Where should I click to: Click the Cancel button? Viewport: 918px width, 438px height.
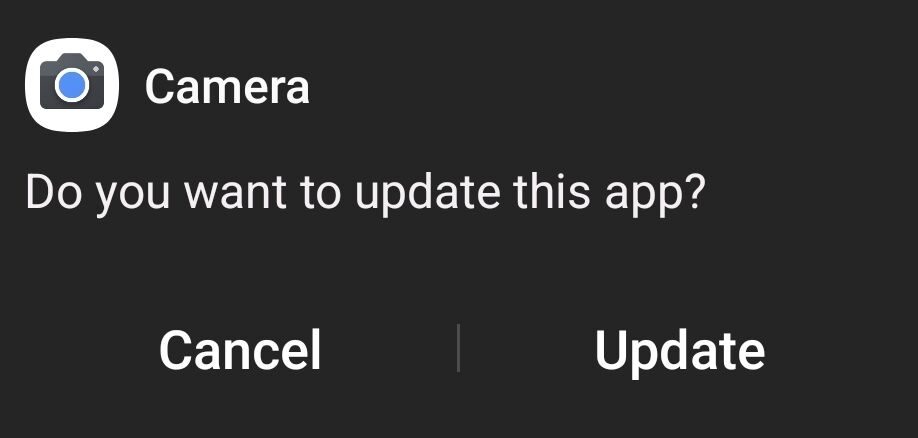[x=240, y=350]
